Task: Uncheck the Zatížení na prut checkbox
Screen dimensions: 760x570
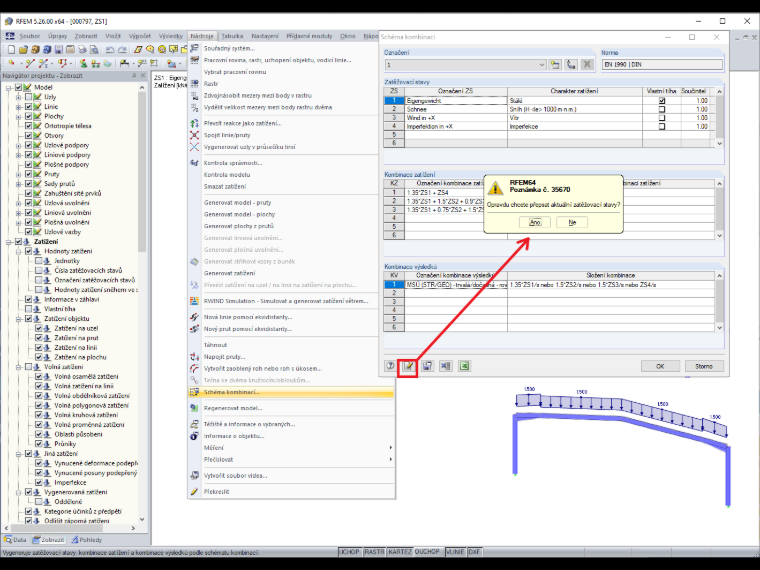Action: [x=39, y=338]
